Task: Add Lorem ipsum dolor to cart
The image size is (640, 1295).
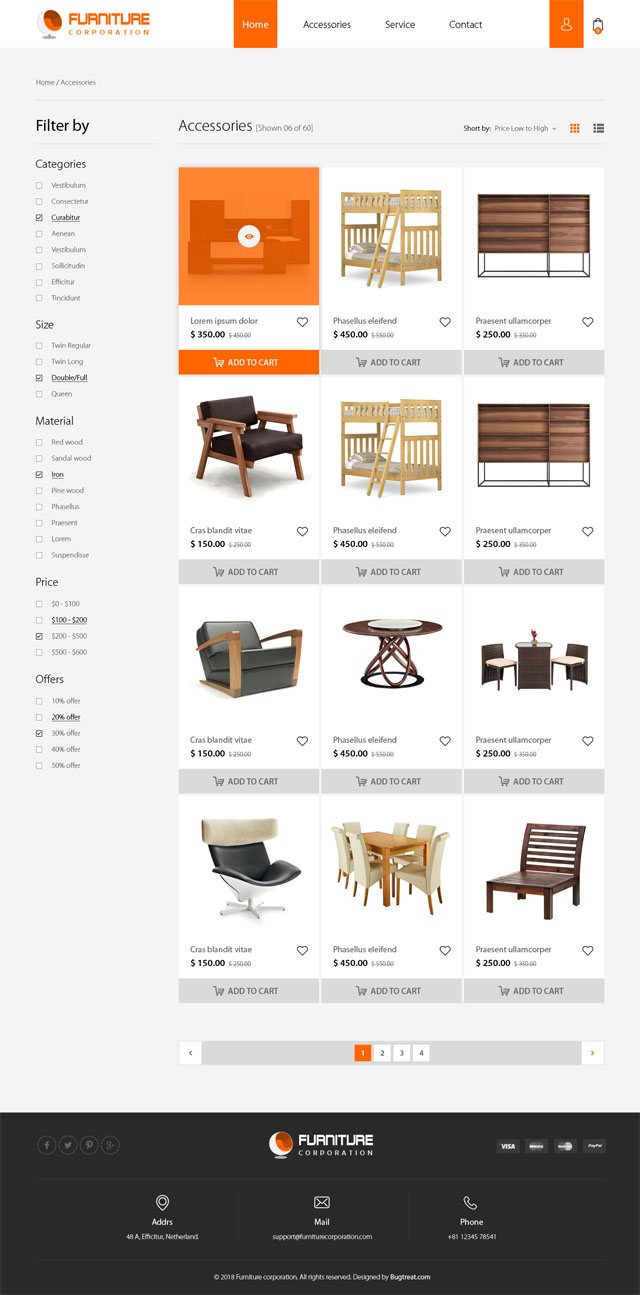Action: [x=249, y=362]
